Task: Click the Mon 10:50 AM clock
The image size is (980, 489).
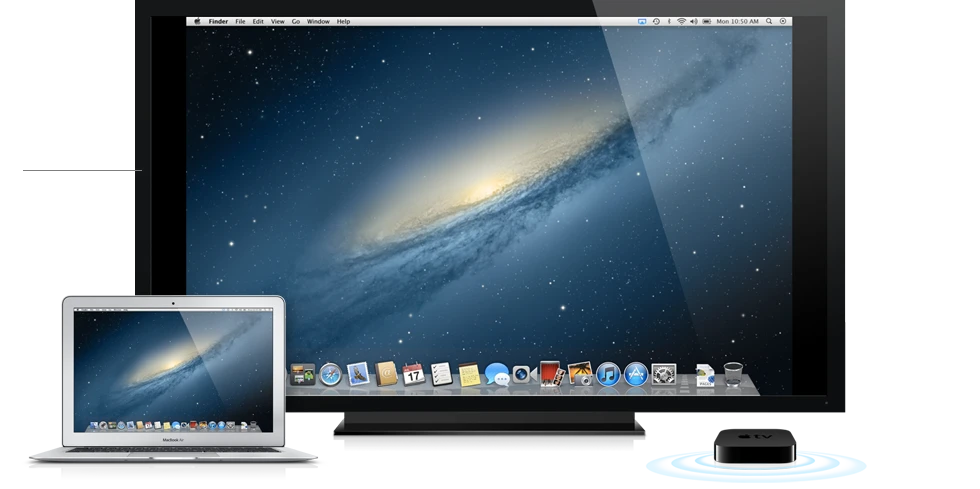Action: (738, 21)
